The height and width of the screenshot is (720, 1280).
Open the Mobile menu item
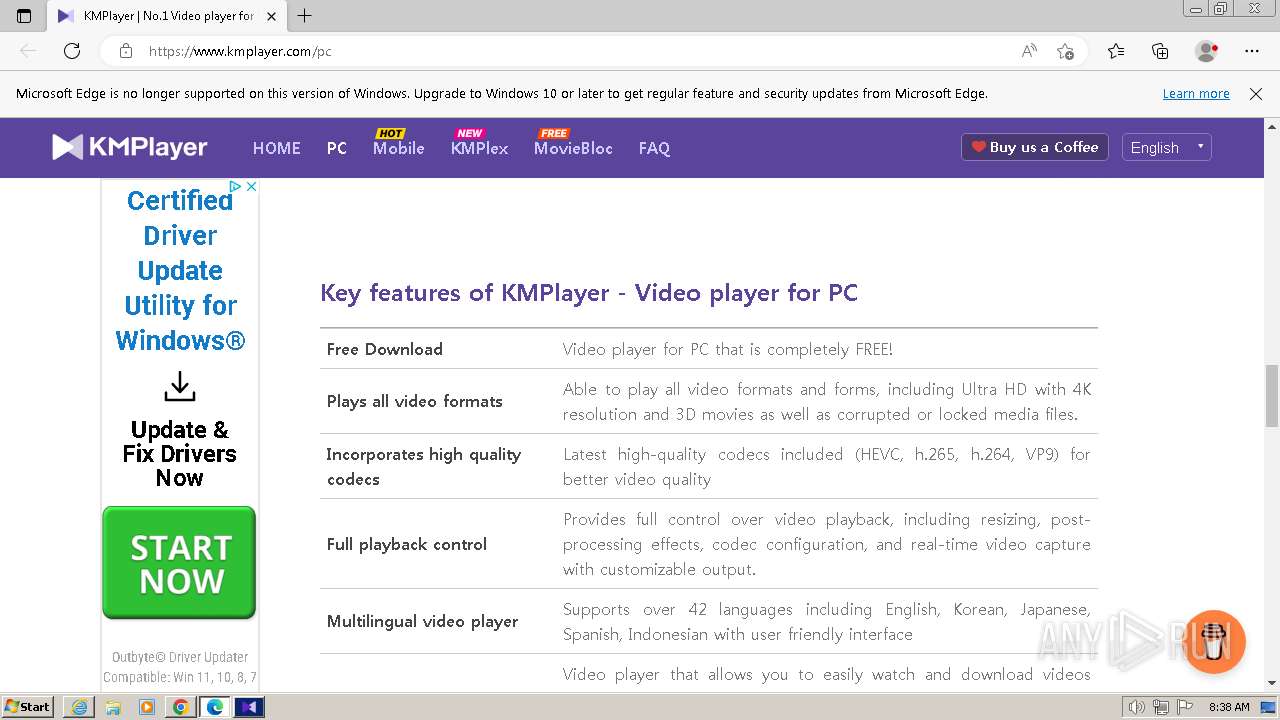[399, 148]
